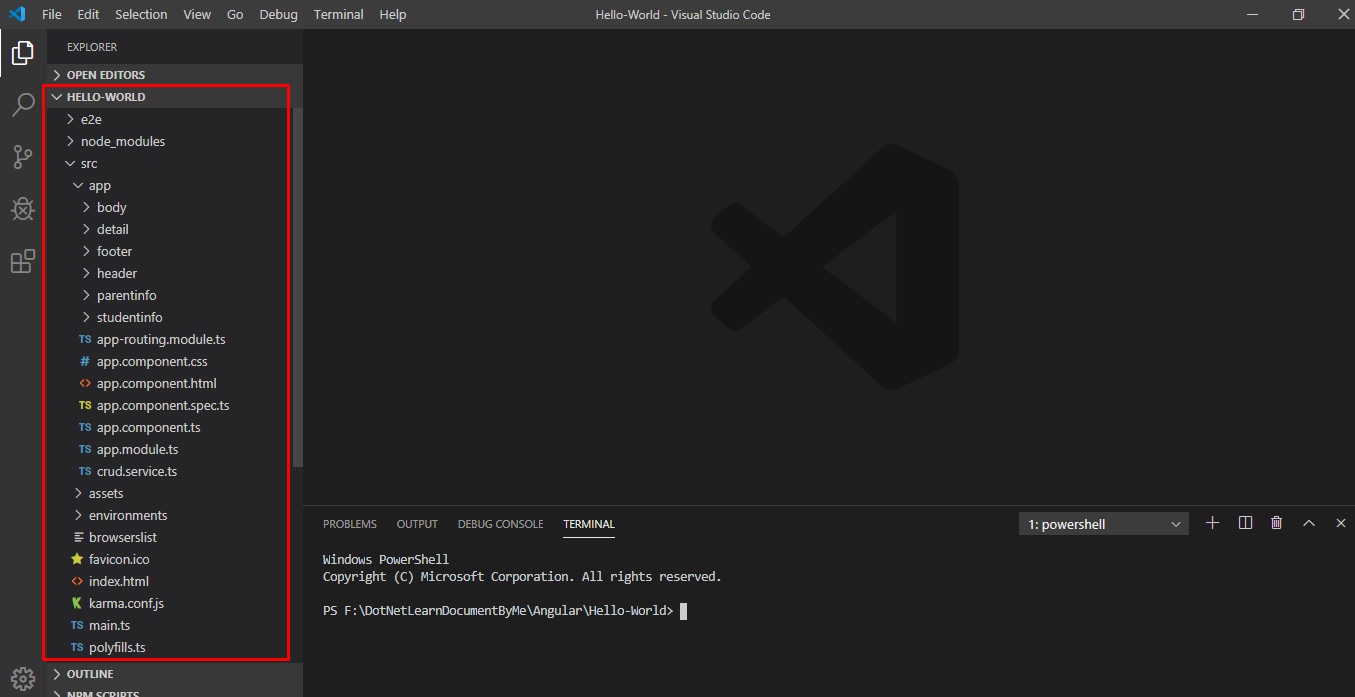Open the Manage settings gear
This screenshot has width=1355, height=697.
point(22,677)
